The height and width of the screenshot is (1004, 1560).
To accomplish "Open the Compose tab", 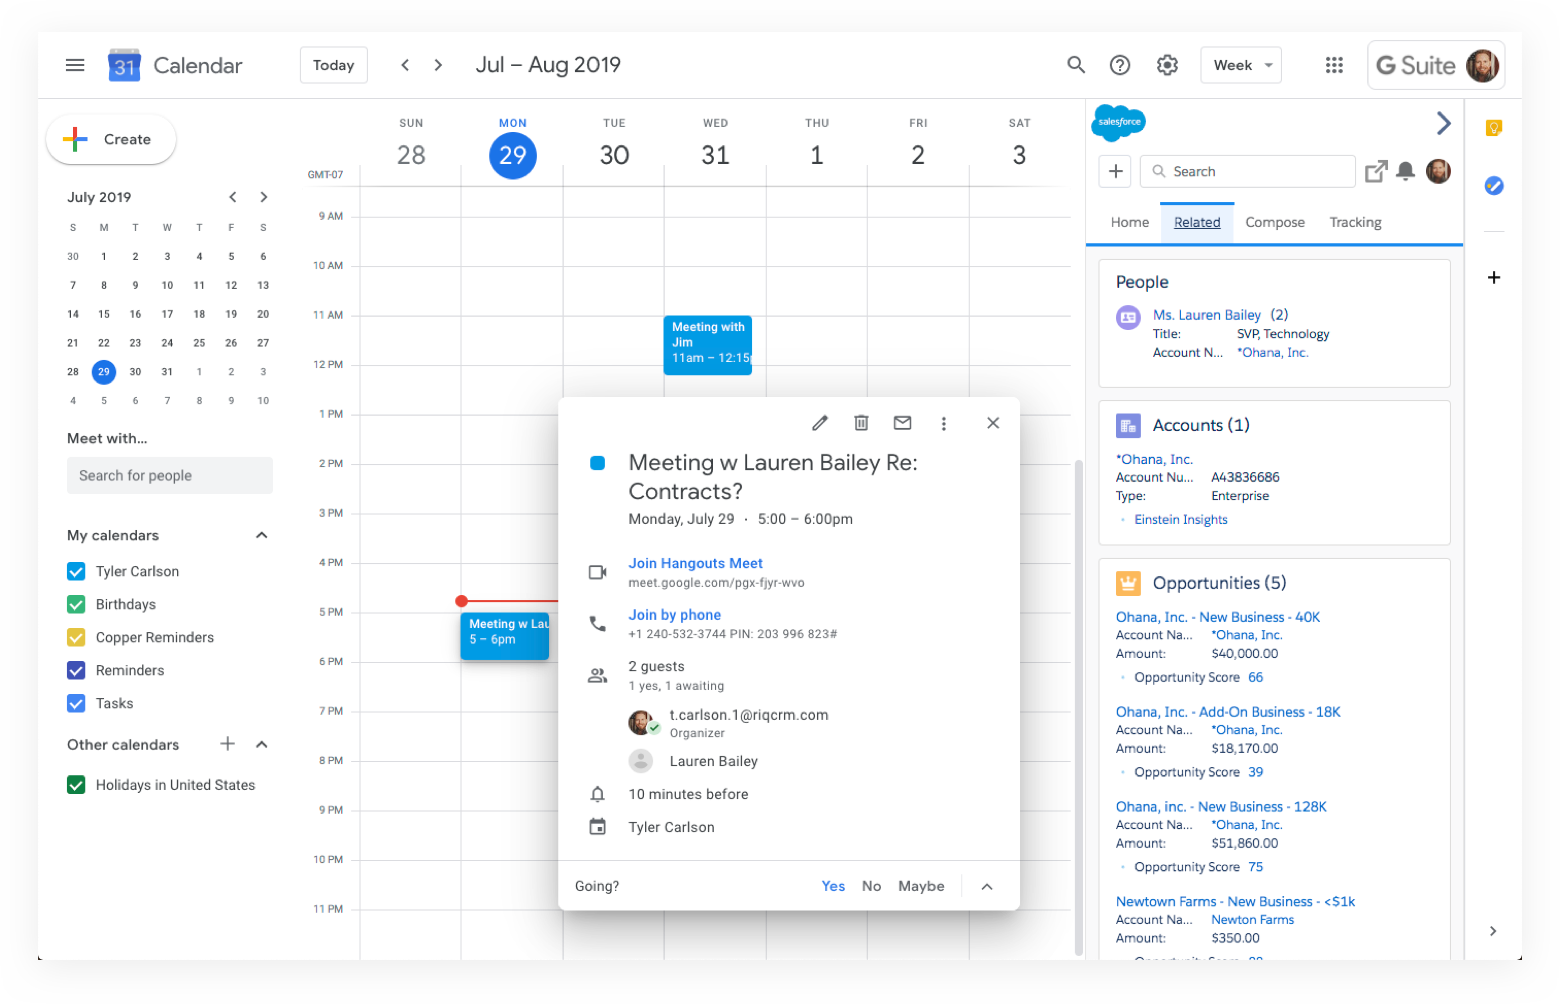I will point(1275,222).
